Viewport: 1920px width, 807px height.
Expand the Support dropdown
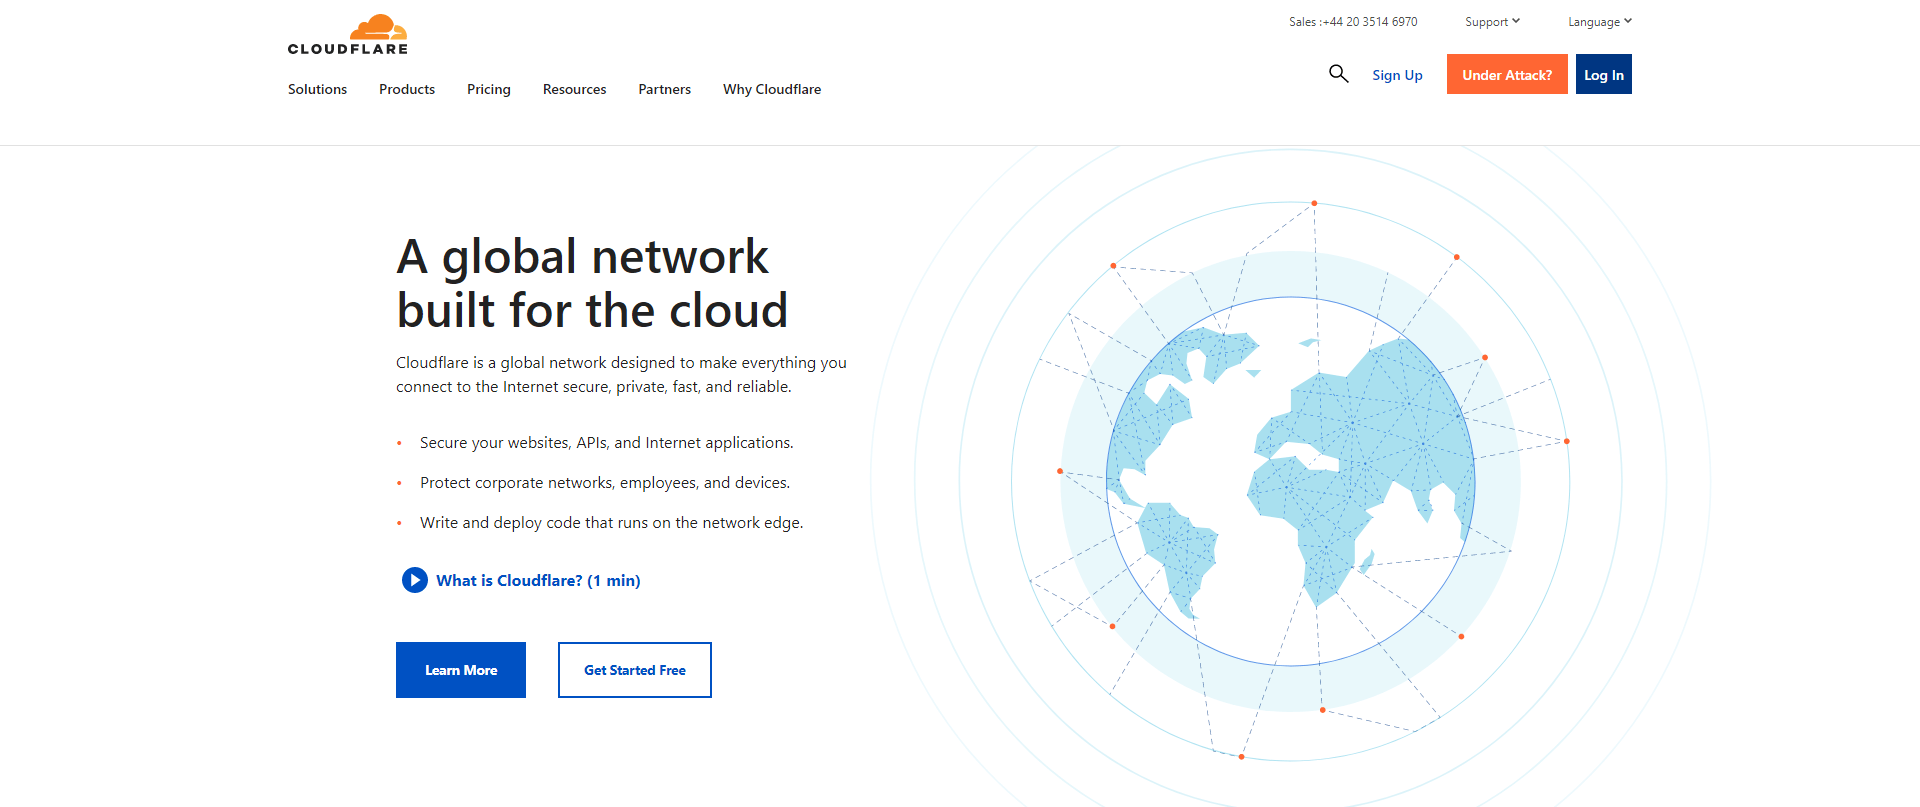pyautogui.click(x=1492, y=22)
